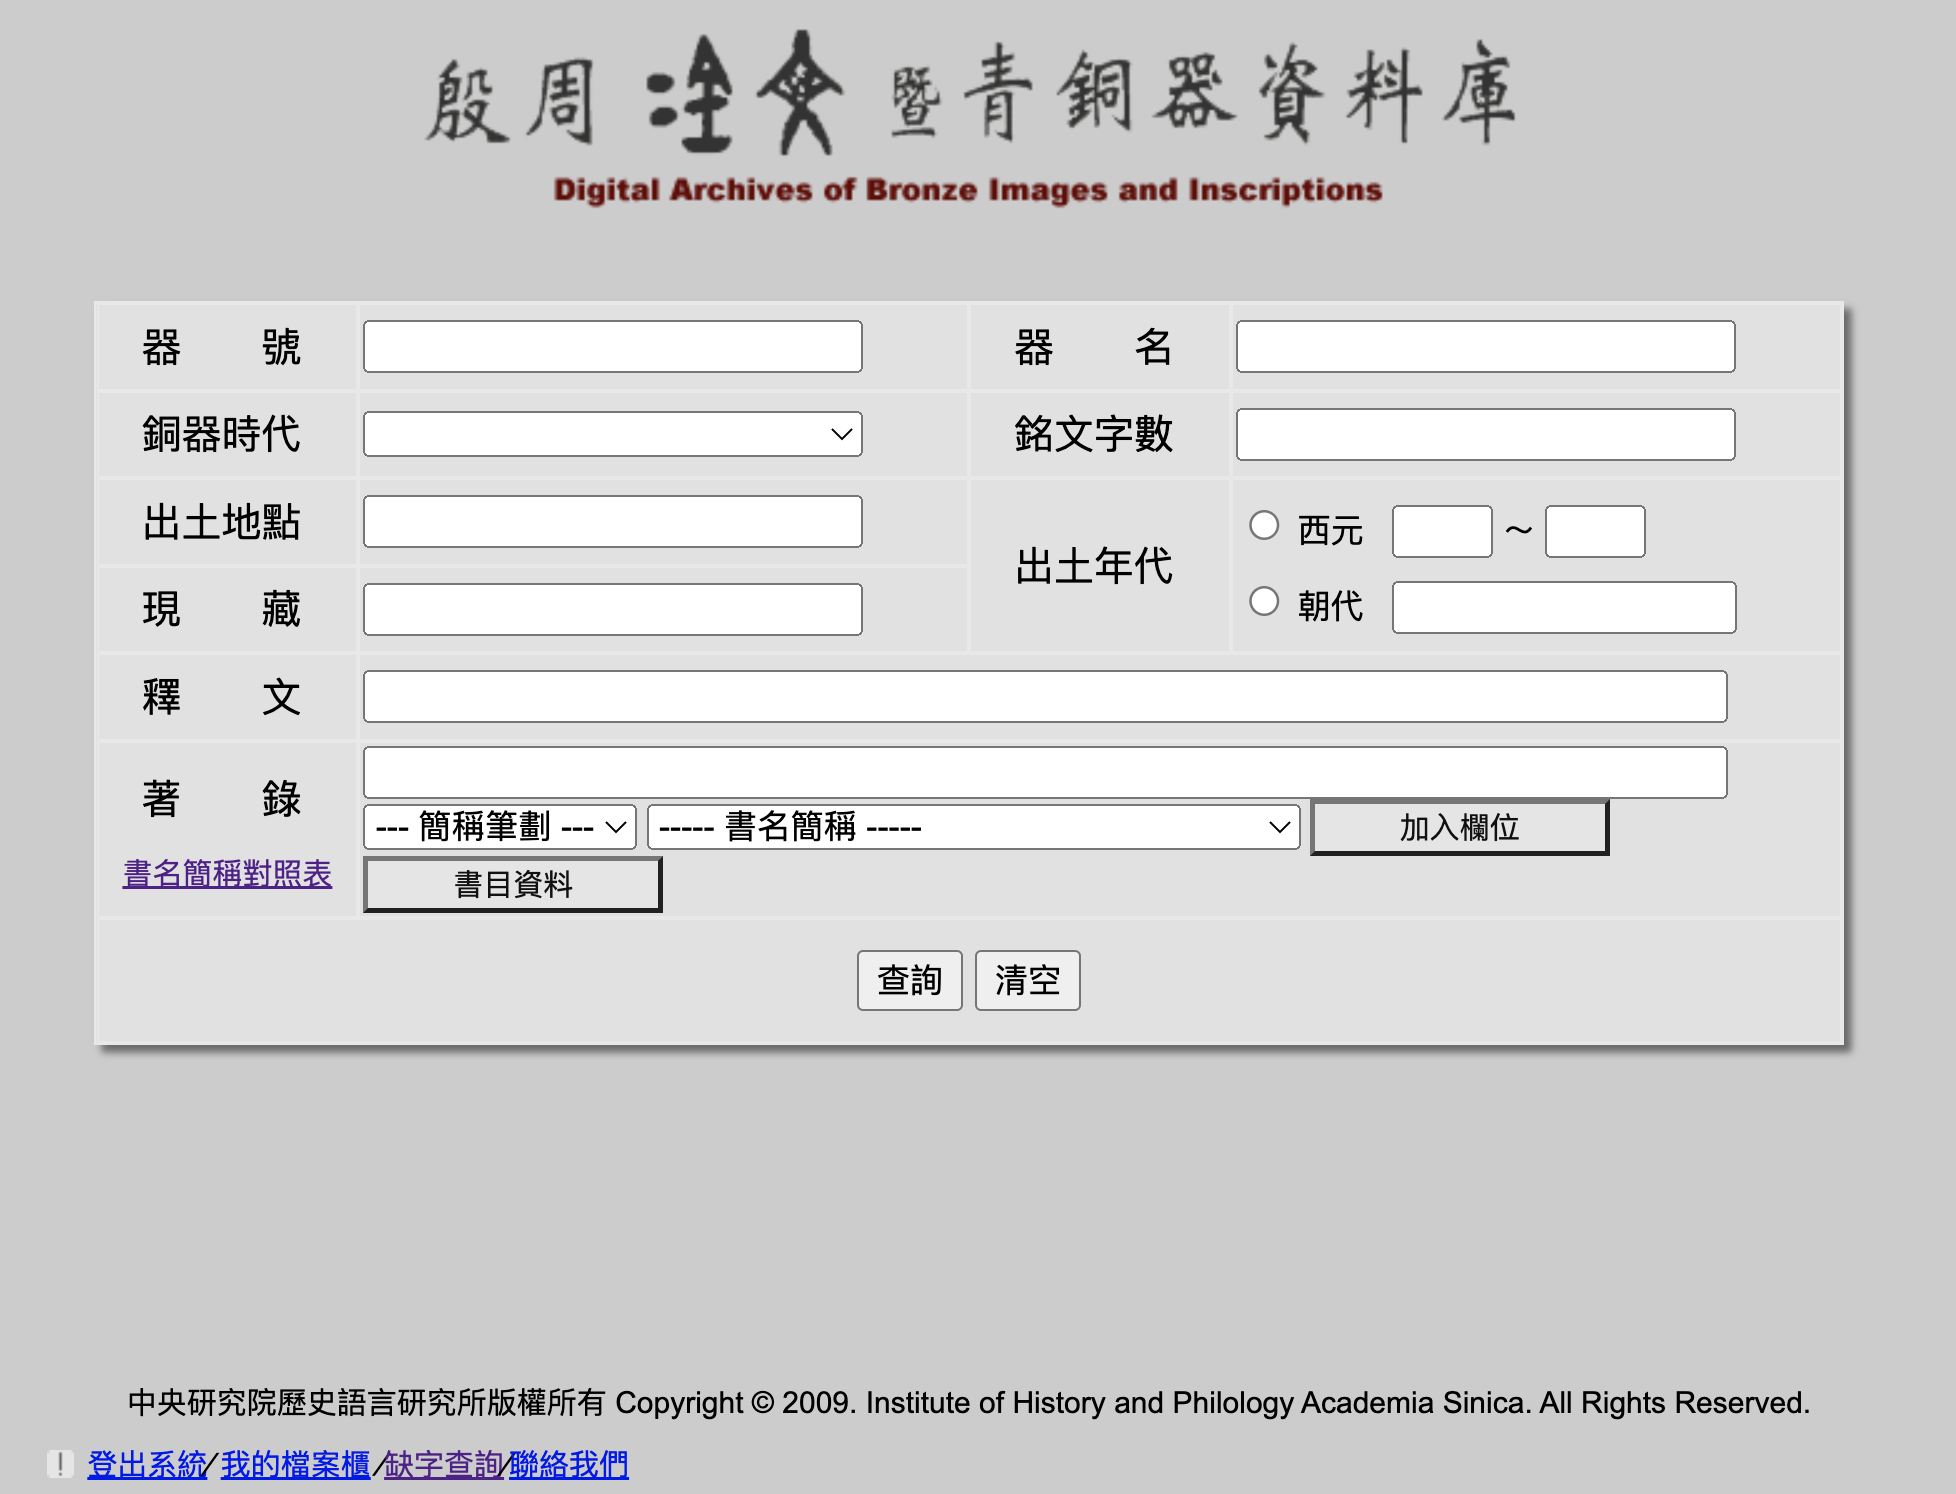The height and width of the screenshot is (1494, 1956).
Task: Click the 聯絡我們 contact link
Action: coord(568,1464)
